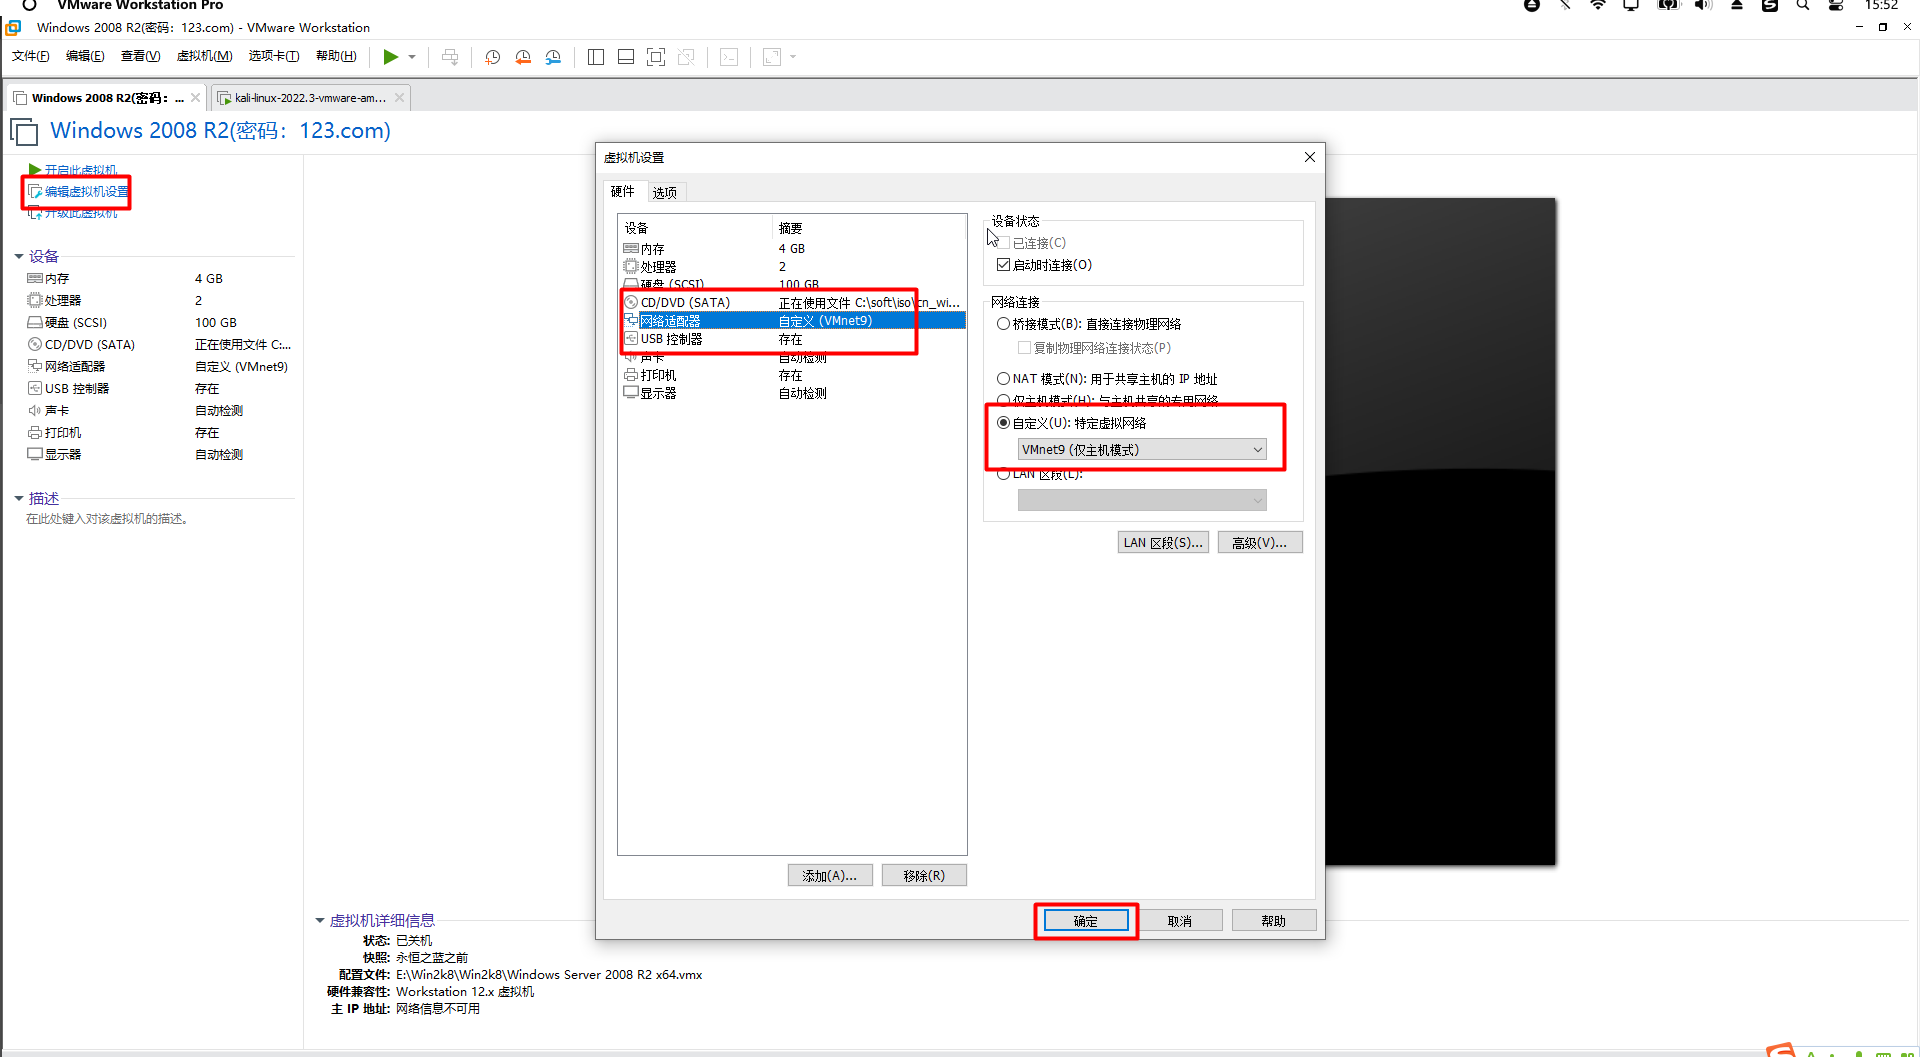The width and height of the screenshot is (1921, 1057).
Task: Select 网络适配器 row in the main window device list
Action: pyautogui.click(x=158, y=367)
